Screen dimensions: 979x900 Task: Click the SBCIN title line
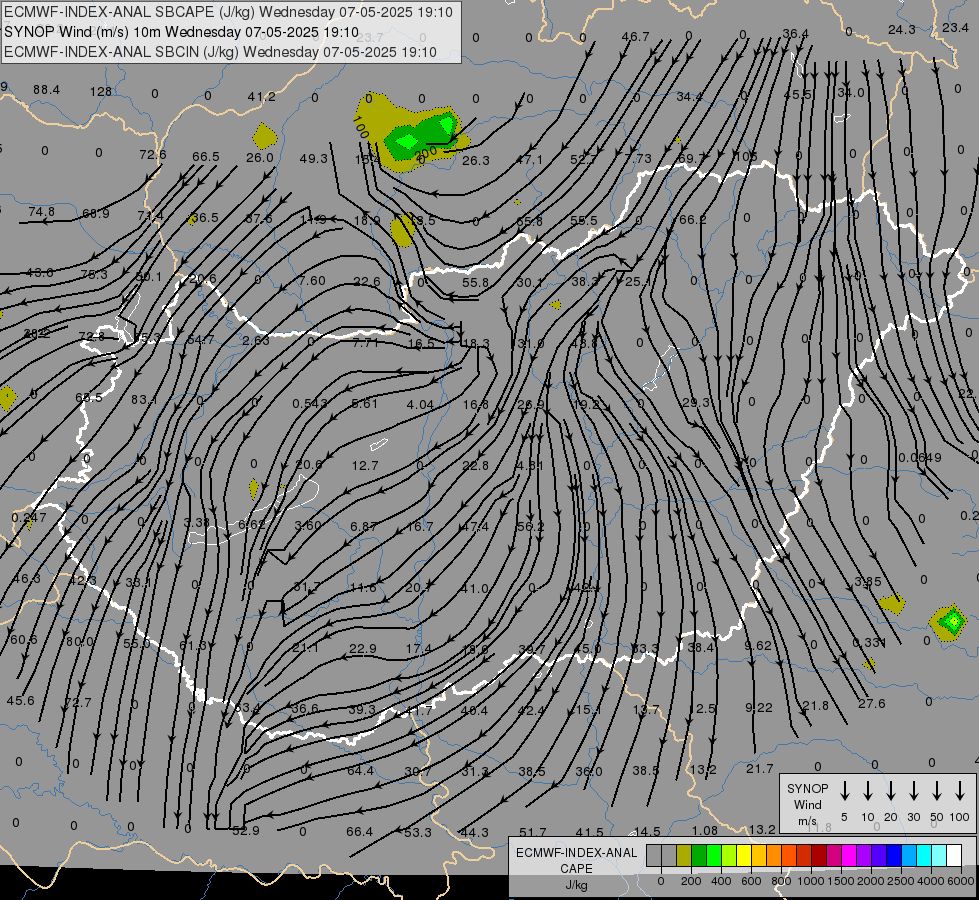[220, 52]
